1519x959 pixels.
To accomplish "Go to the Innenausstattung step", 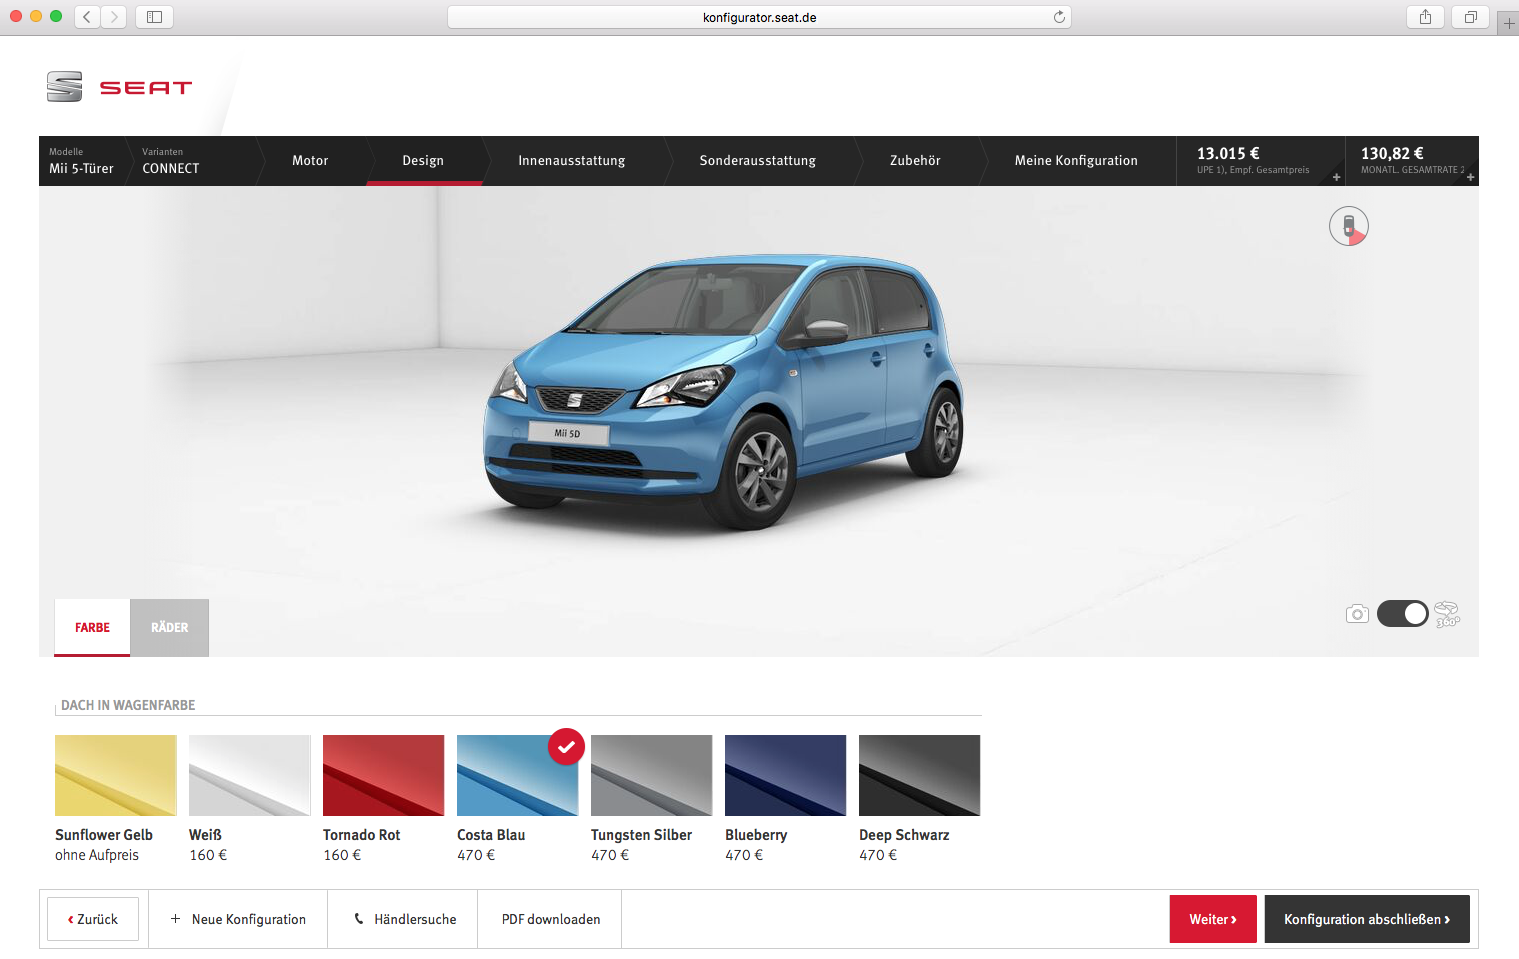I will 572,161.
